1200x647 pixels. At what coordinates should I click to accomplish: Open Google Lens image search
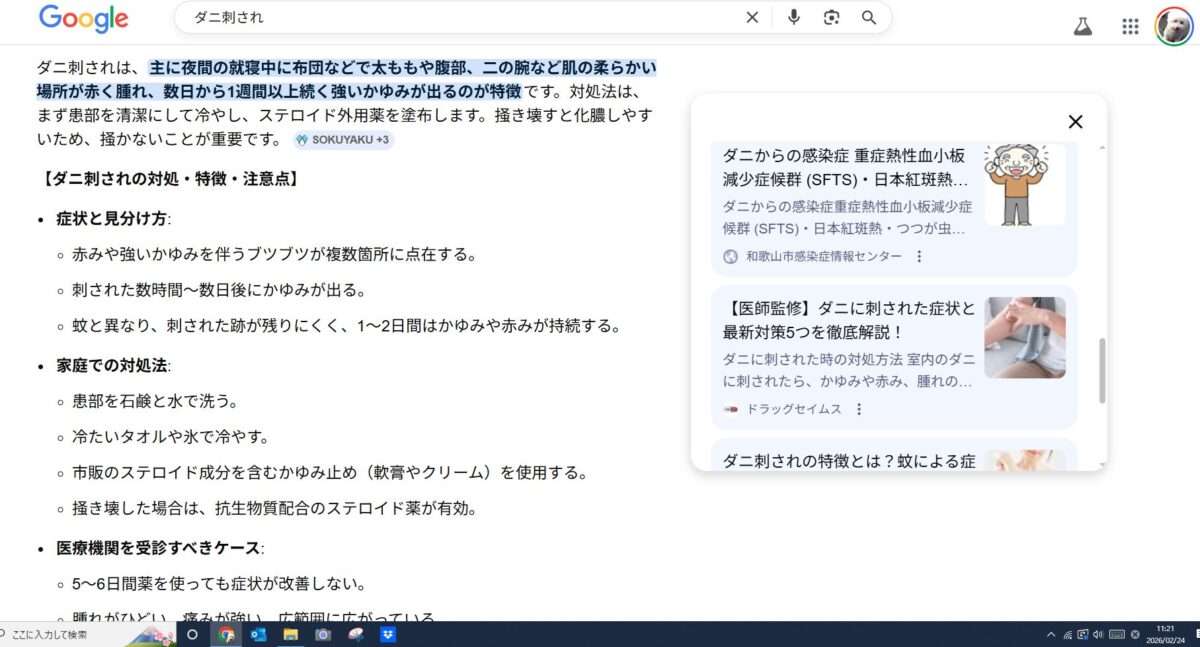(x=831, y=17)
